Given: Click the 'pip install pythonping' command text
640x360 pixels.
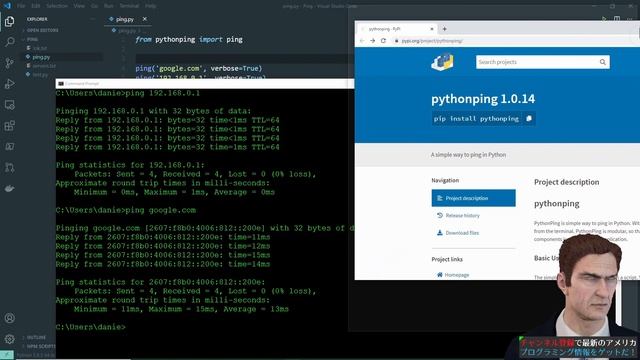Looking at the screenshot, I should pos(476,118).
